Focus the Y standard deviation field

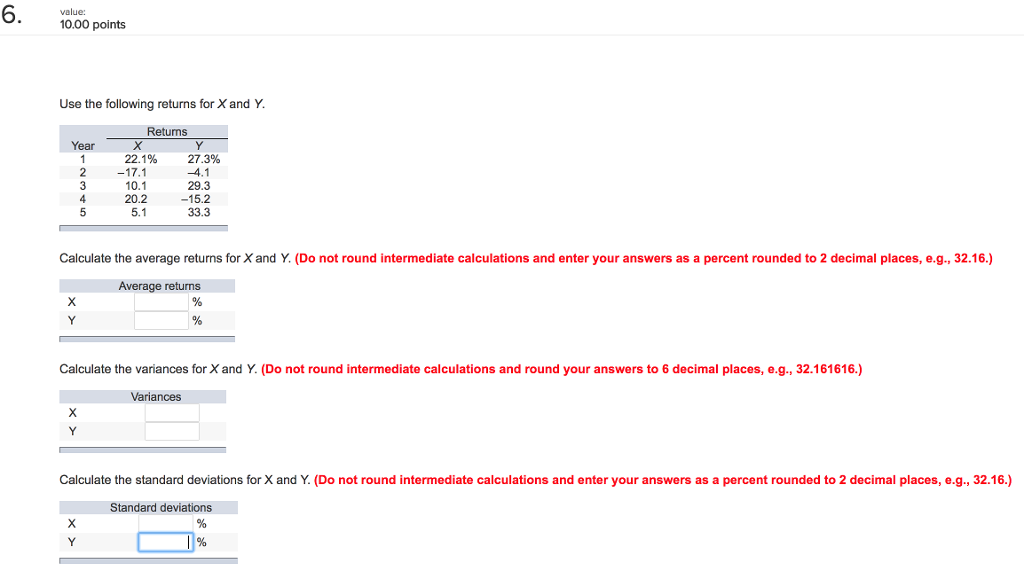click(165, 542)
